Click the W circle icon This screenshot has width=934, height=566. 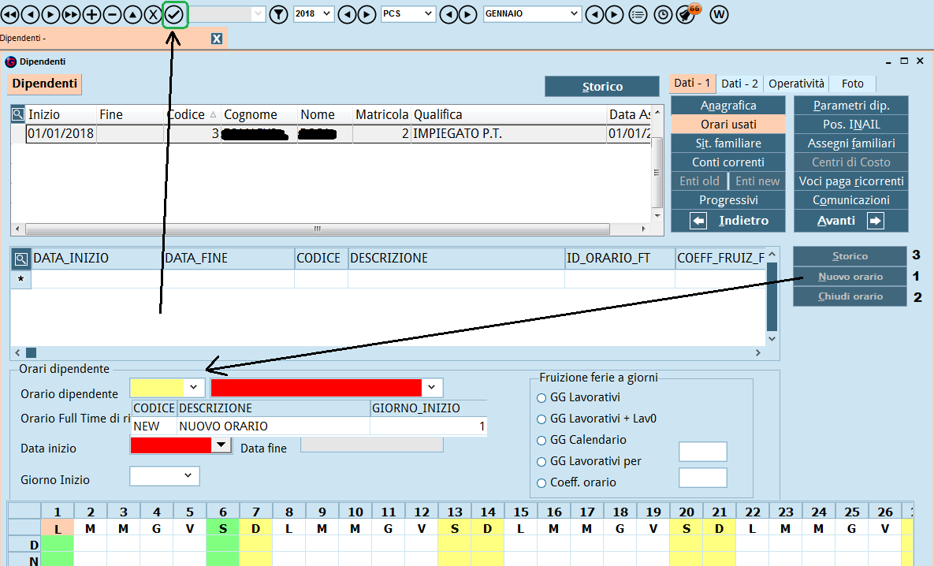click(719, 14)
